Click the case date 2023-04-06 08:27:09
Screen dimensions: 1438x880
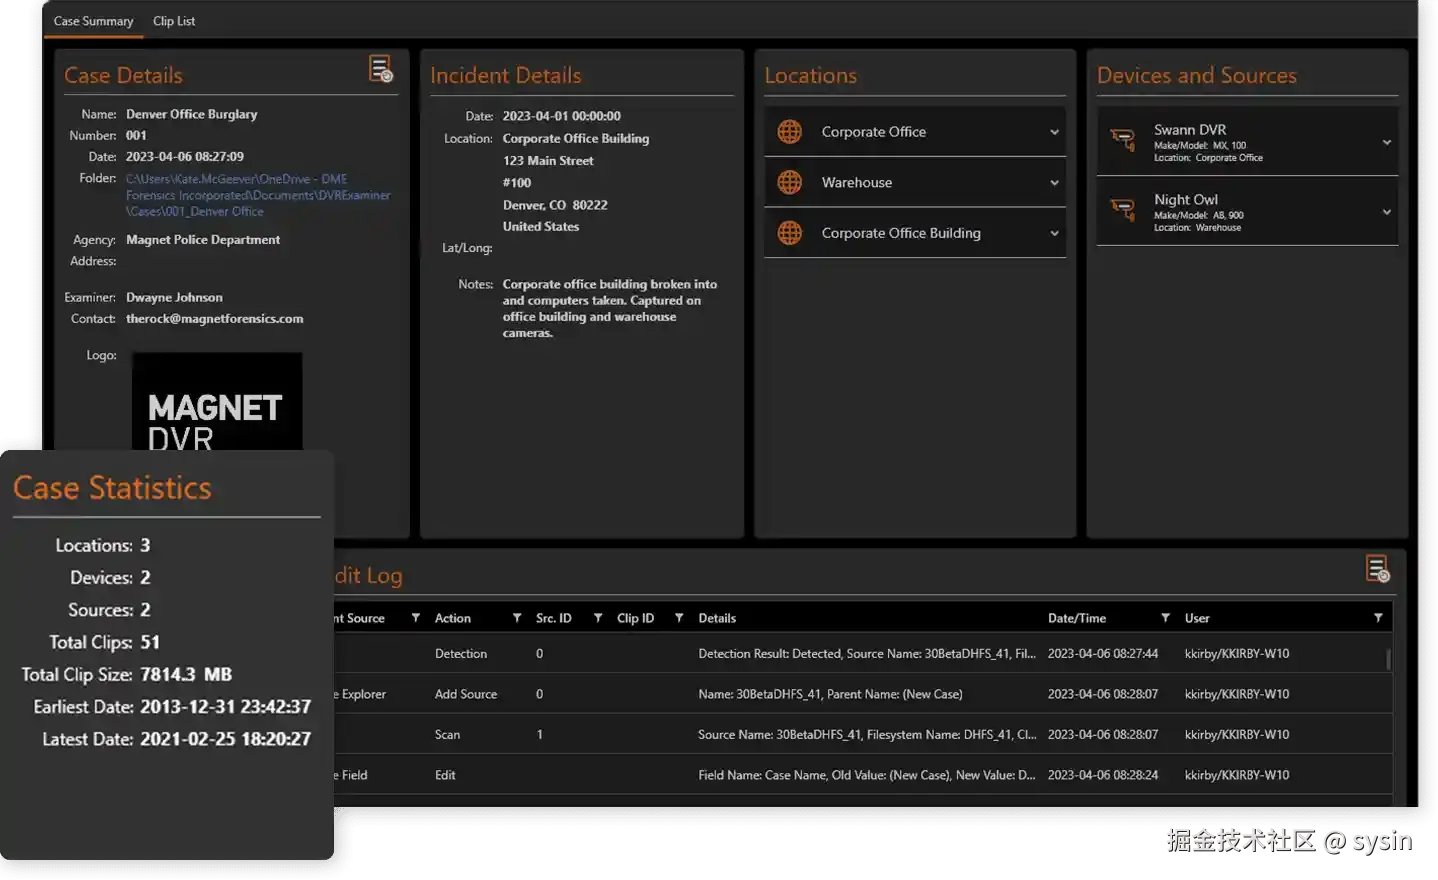185,157
